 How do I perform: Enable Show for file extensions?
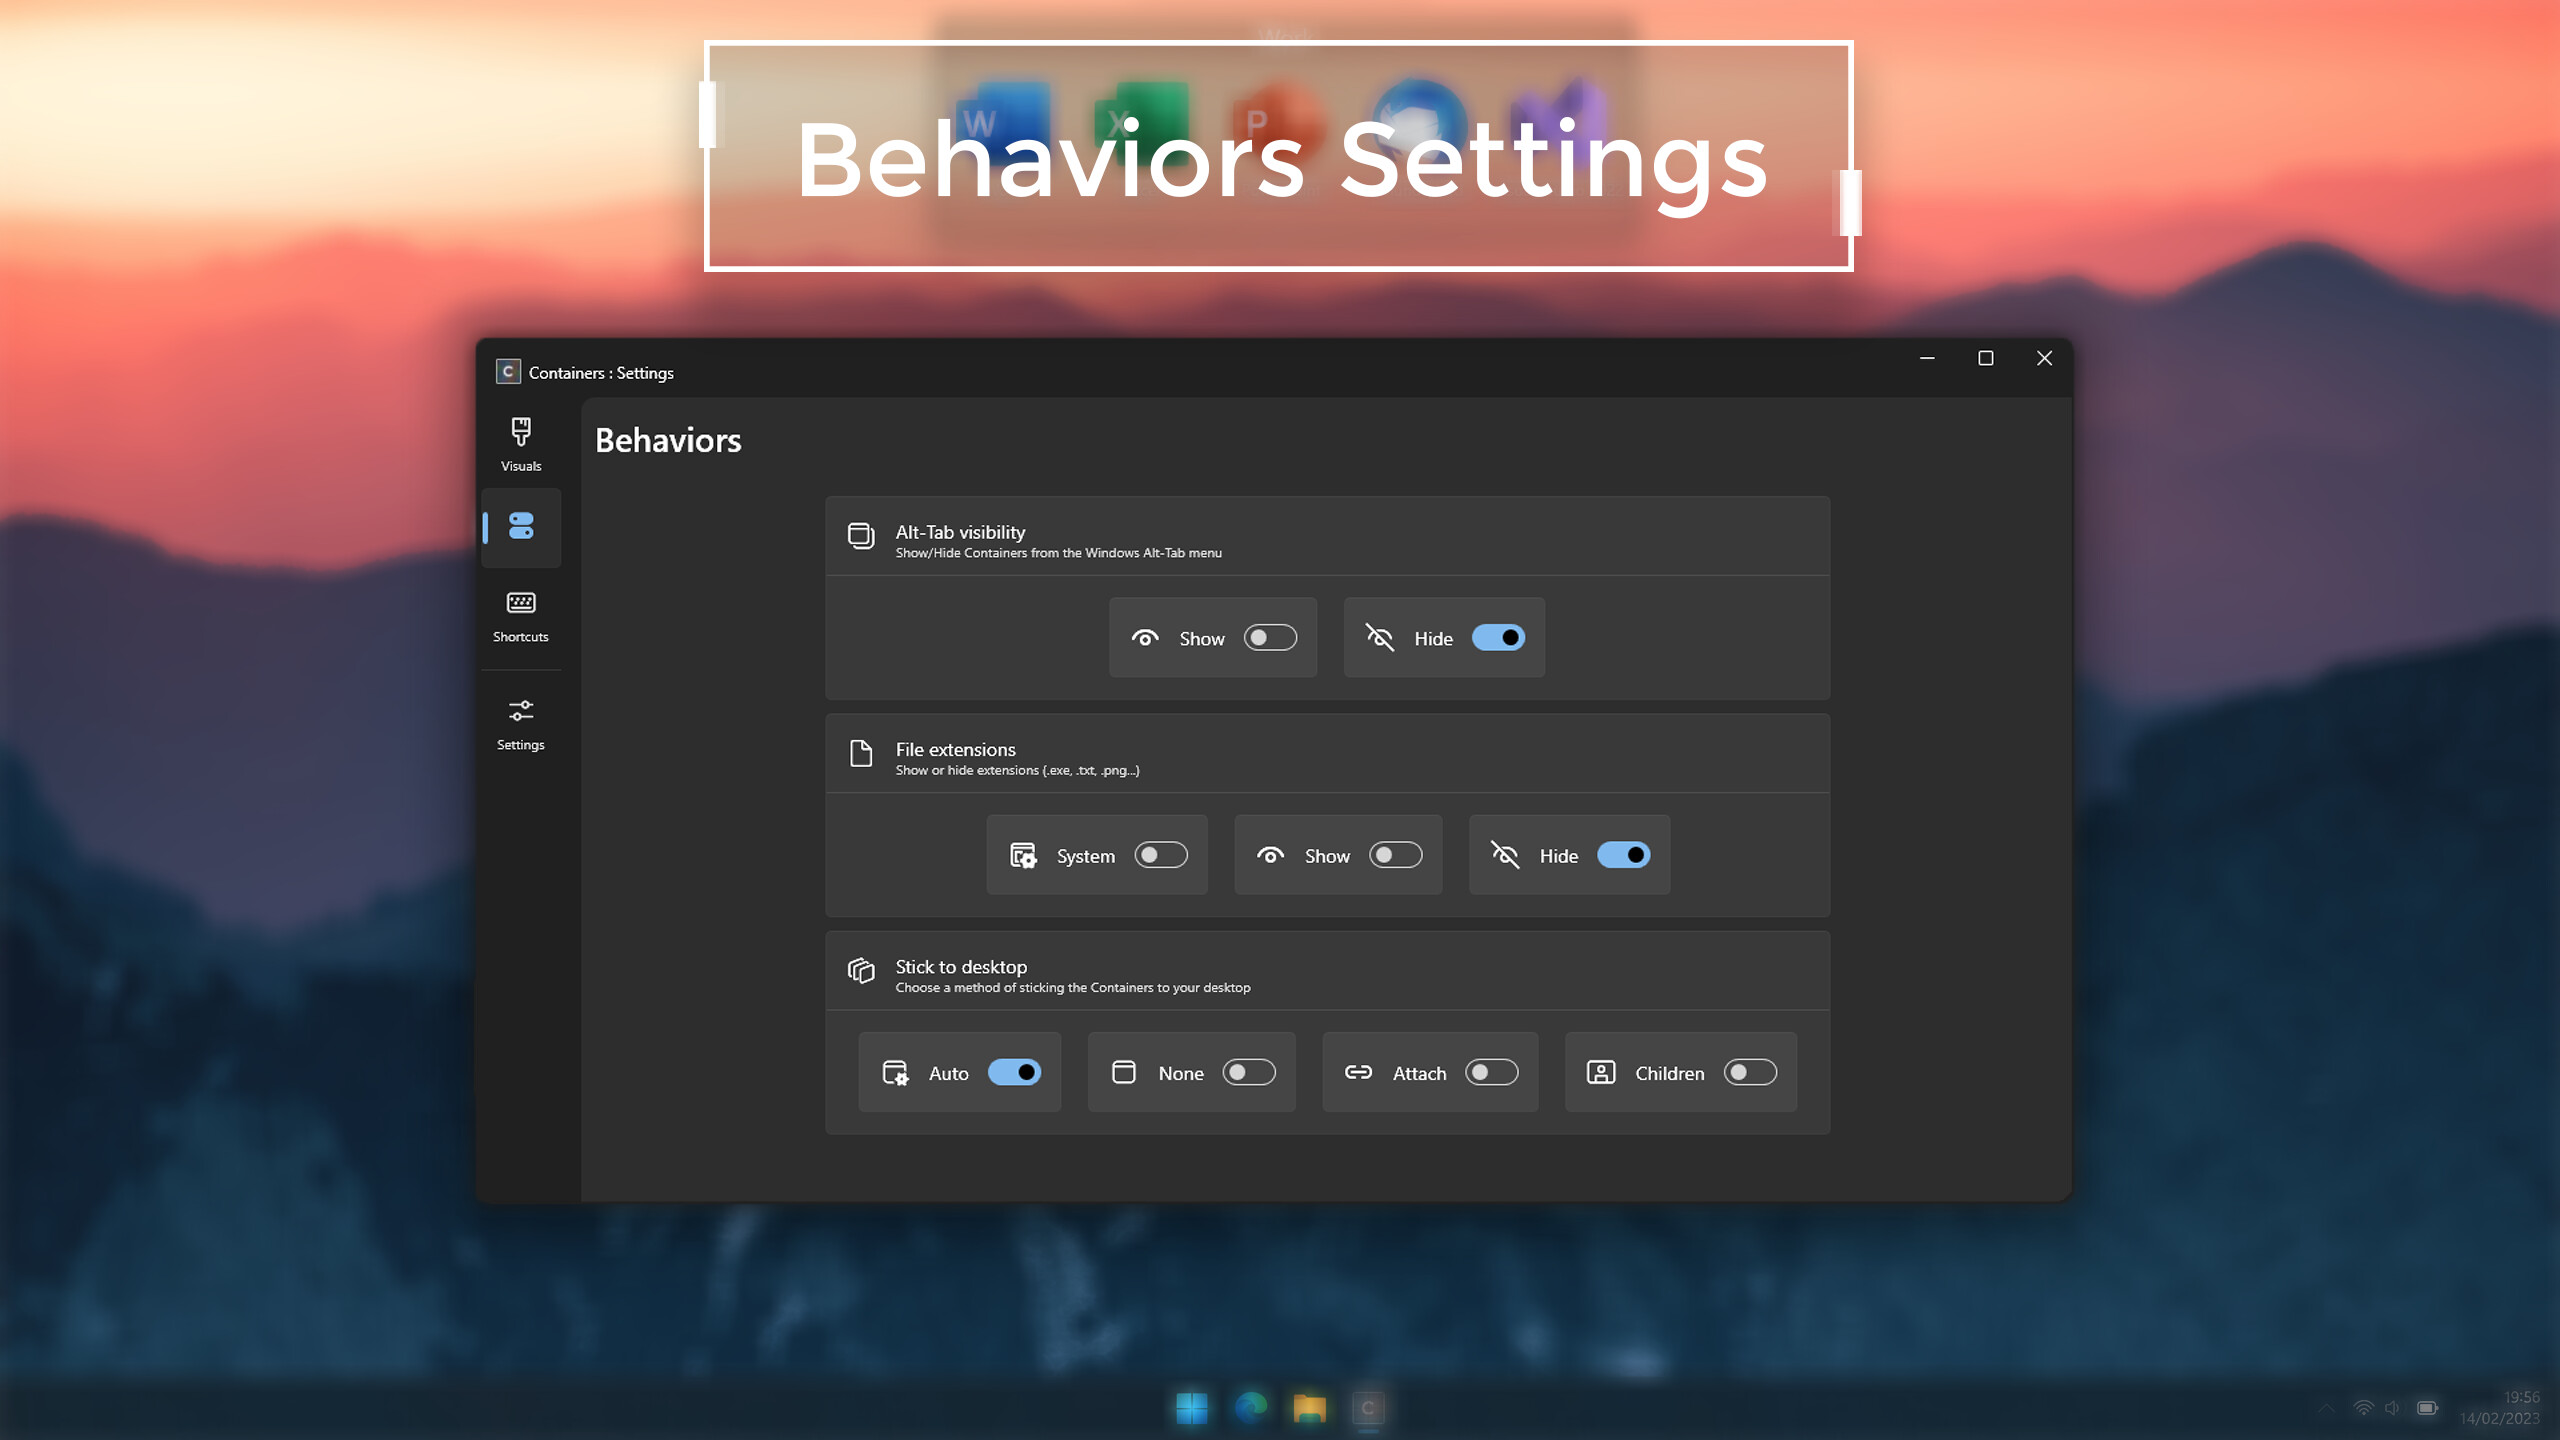click(x=1394, y=855)
